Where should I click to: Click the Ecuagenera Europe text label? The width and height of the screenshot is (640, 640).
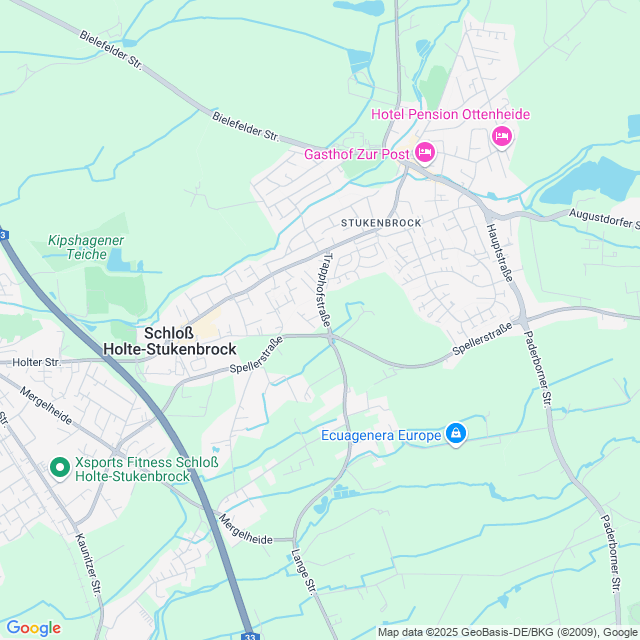(x=381, y=435)
